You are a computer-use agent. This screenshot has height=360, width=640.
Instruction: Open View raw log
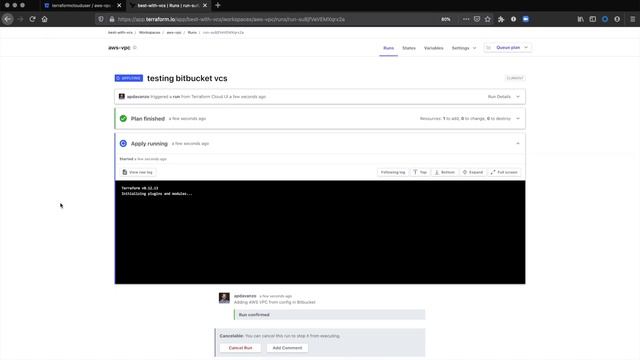(138, 172)
